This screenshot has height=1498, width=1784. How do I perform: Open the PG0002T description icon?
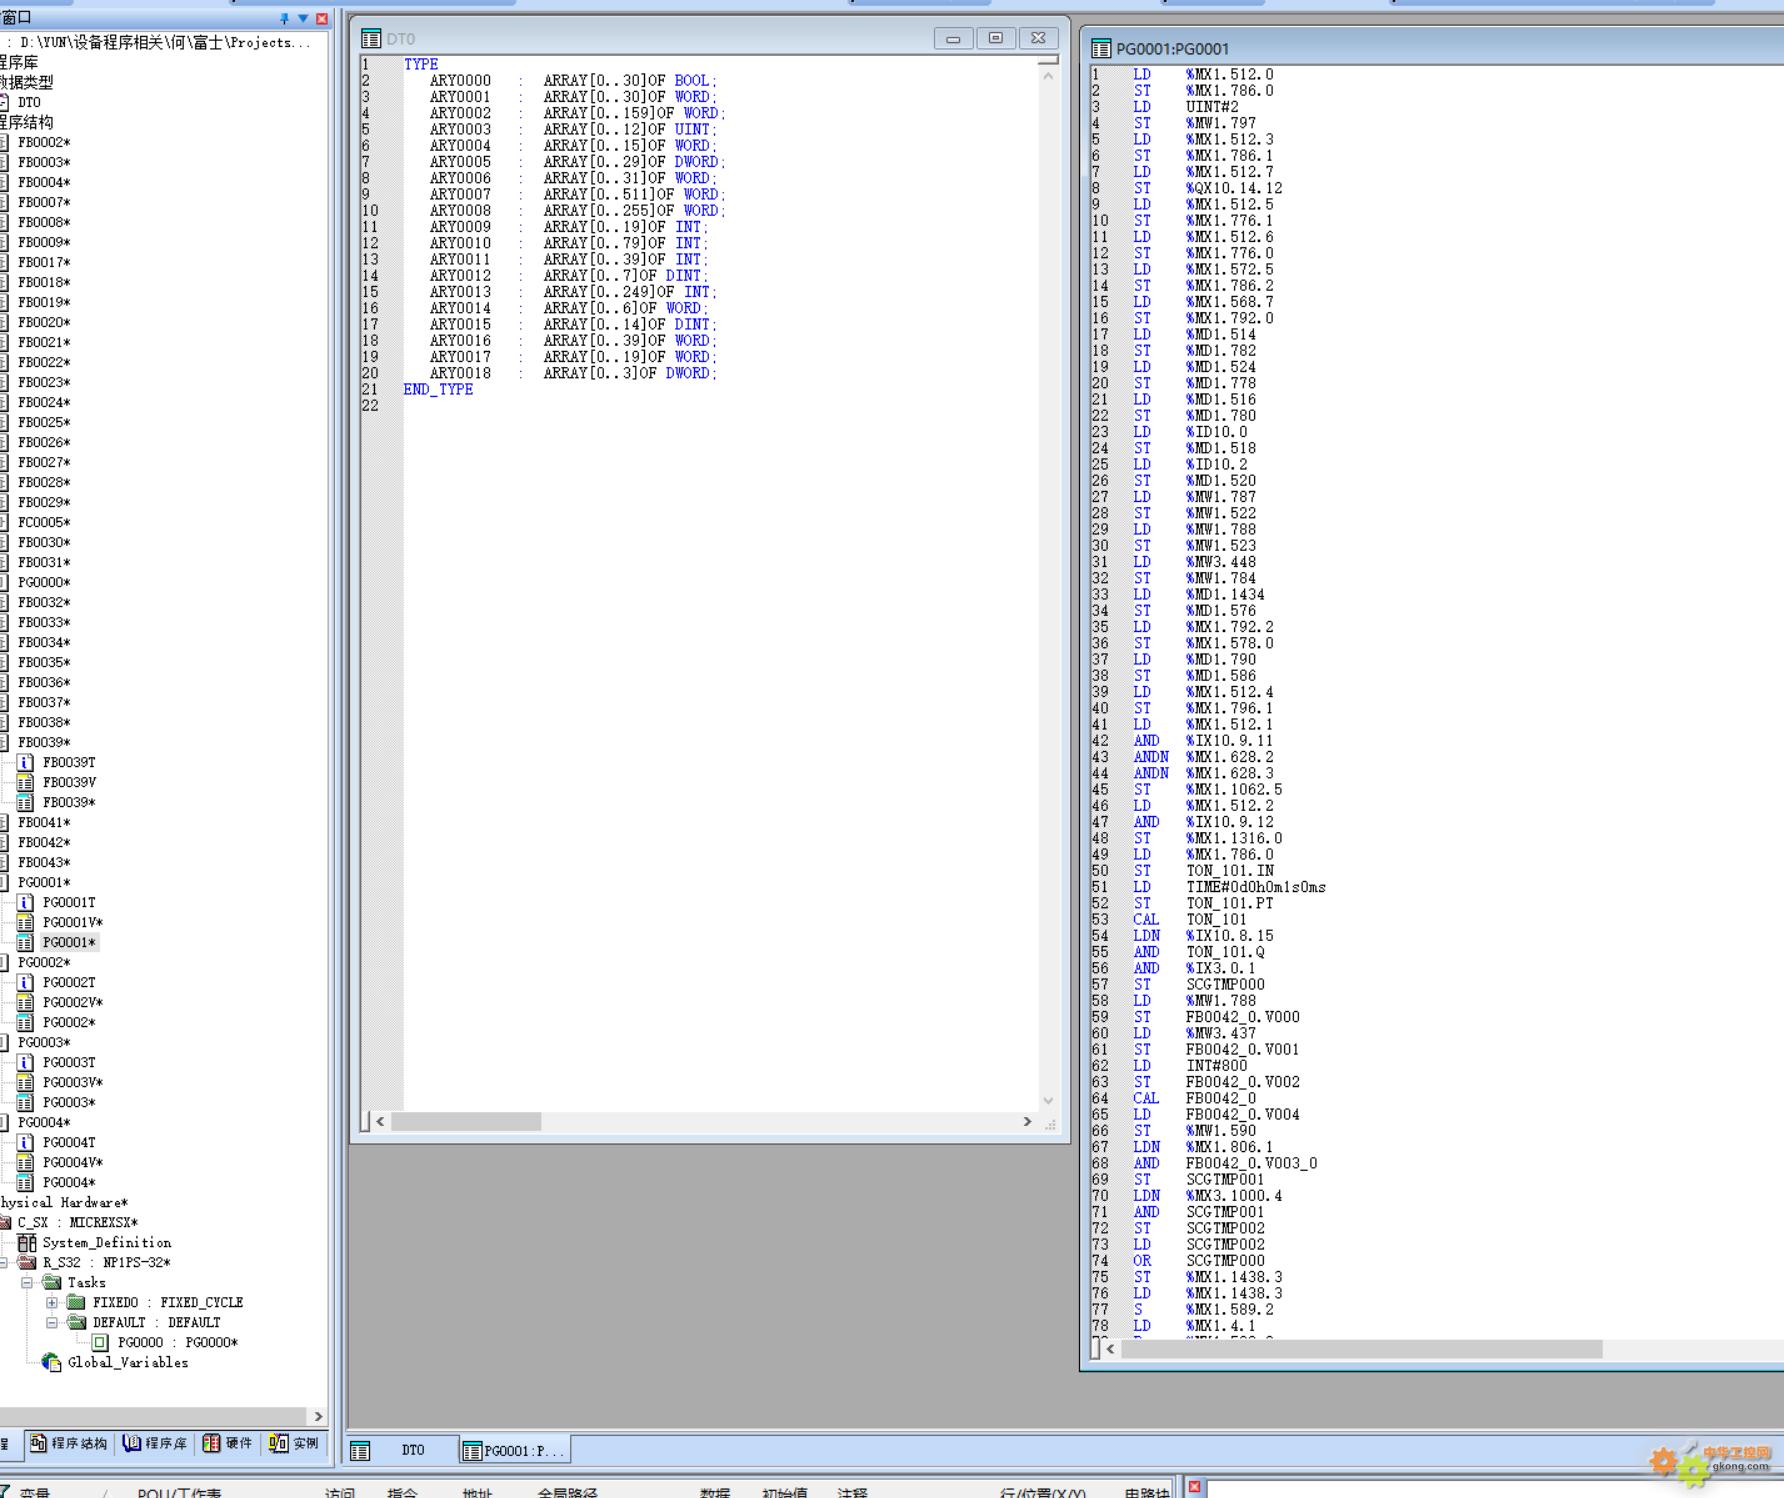pos(26,982)
